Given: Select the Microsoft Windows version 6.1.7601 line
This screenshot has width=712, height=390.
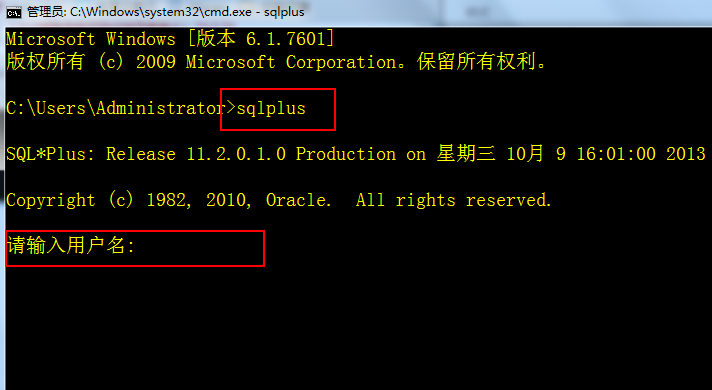Looking at the screenshot, I should click(x=170, y=39).
